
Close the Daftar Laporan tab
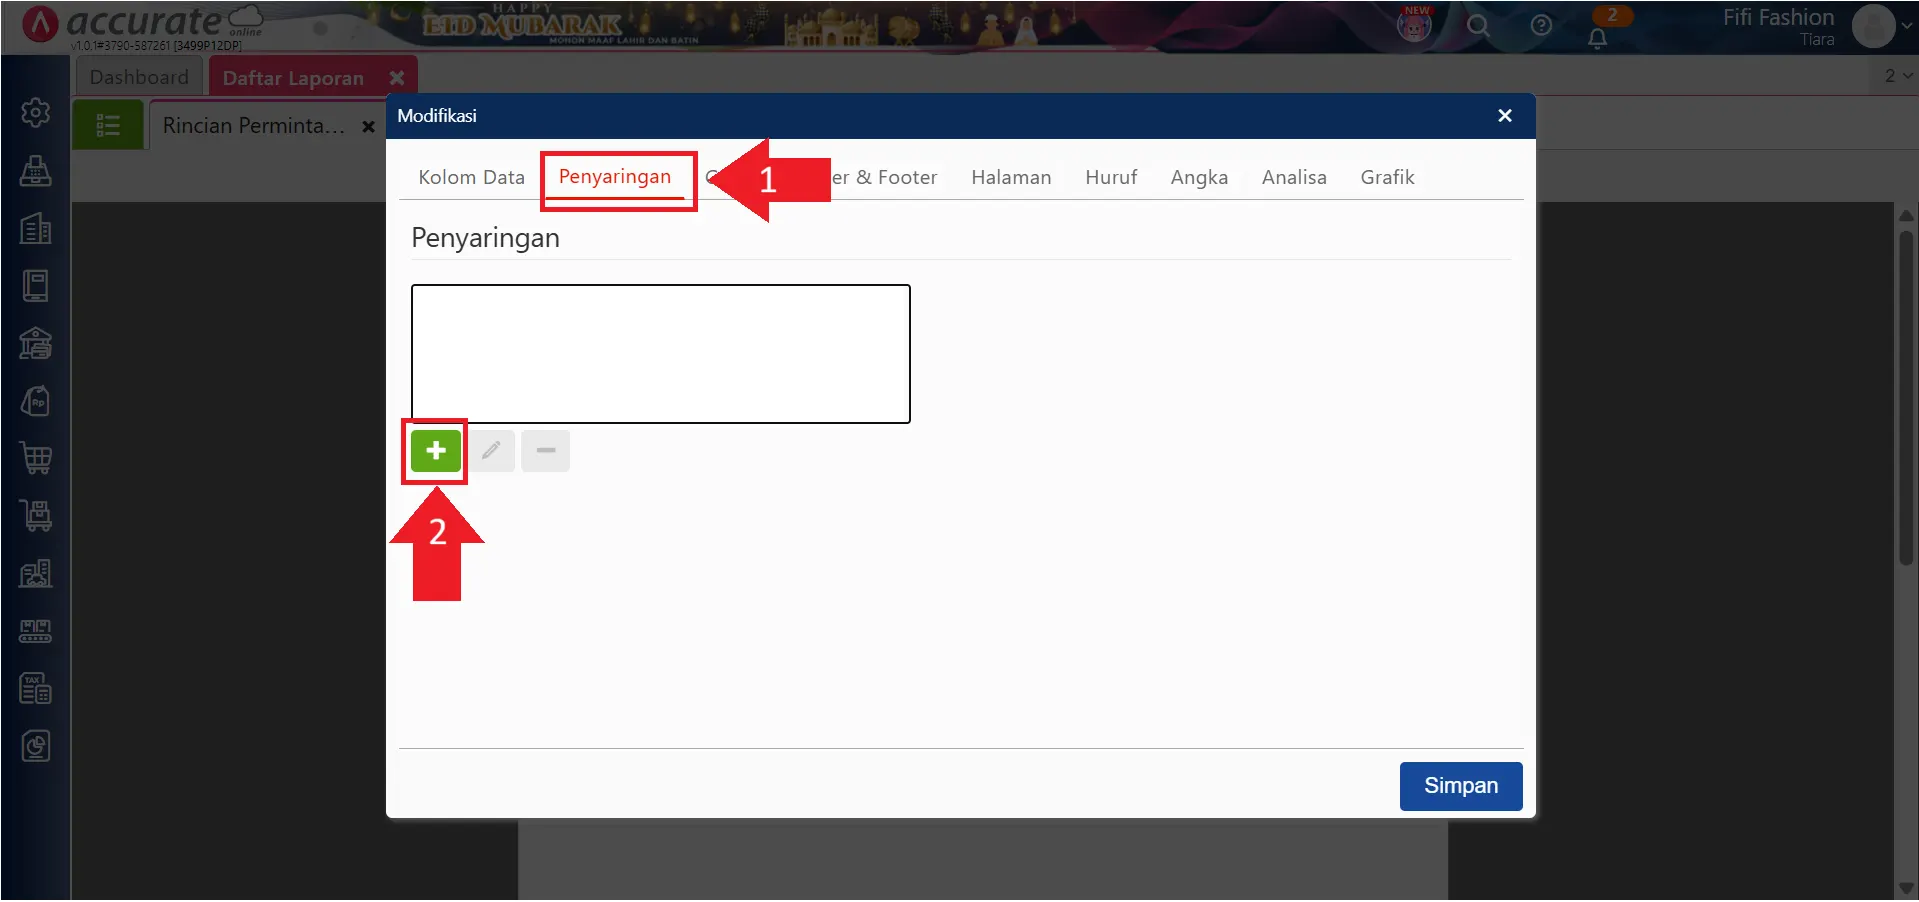pyautogui.click(x=397, y=78)
